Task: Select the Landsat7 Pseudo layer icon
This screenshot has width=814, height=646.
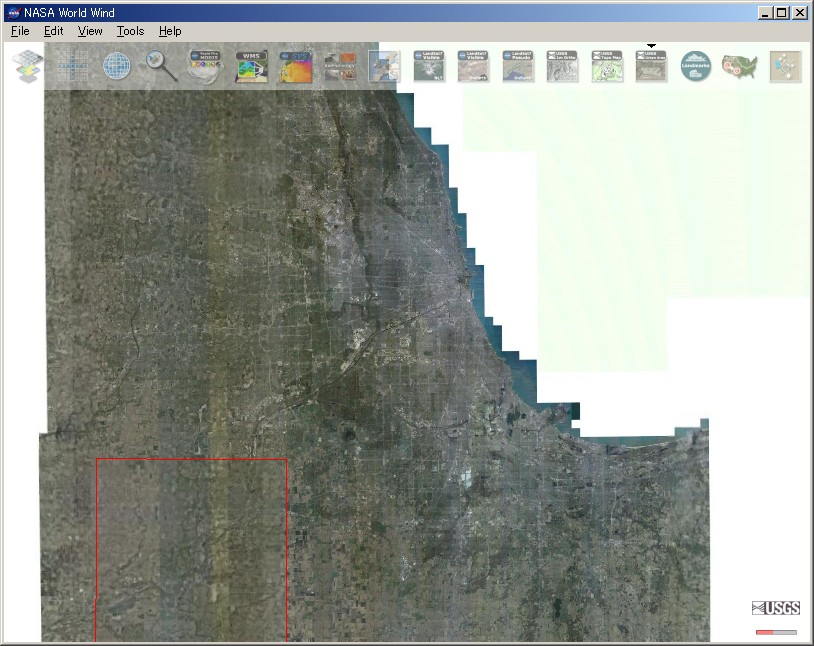Action: pyautogui.click(x=518, y=66)
